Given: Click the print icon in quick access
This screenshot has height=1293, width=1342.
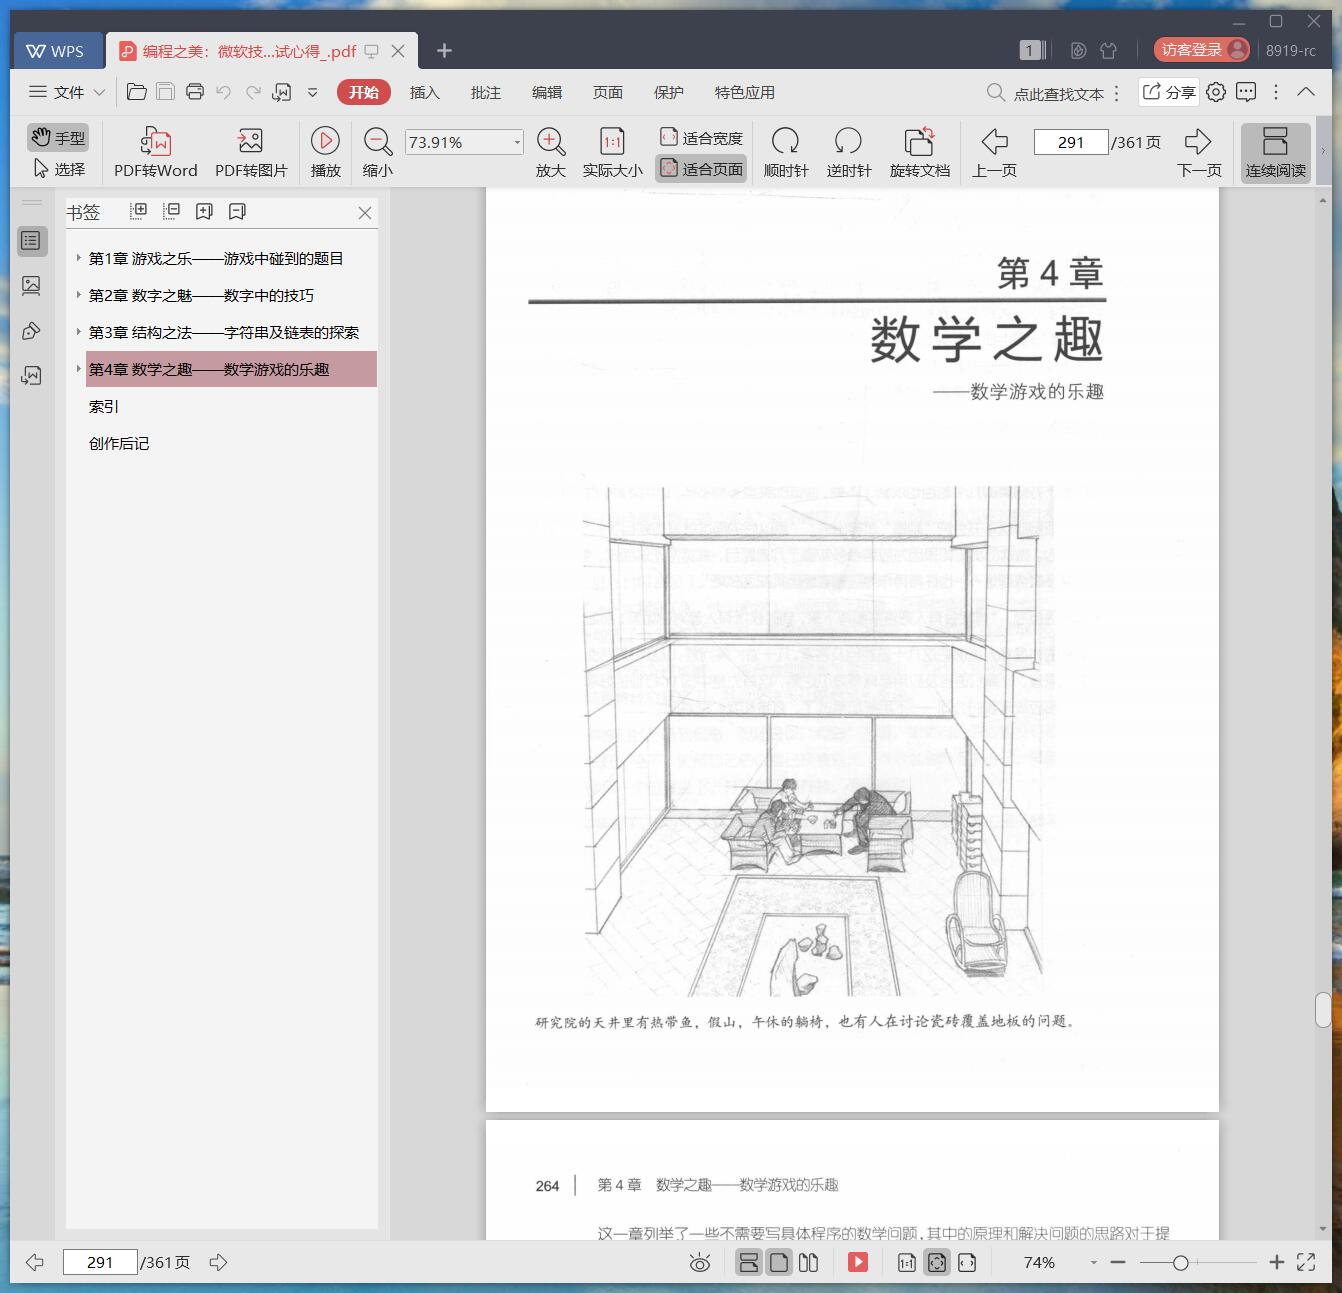Looking at the screenshot, I should point(195,92).
